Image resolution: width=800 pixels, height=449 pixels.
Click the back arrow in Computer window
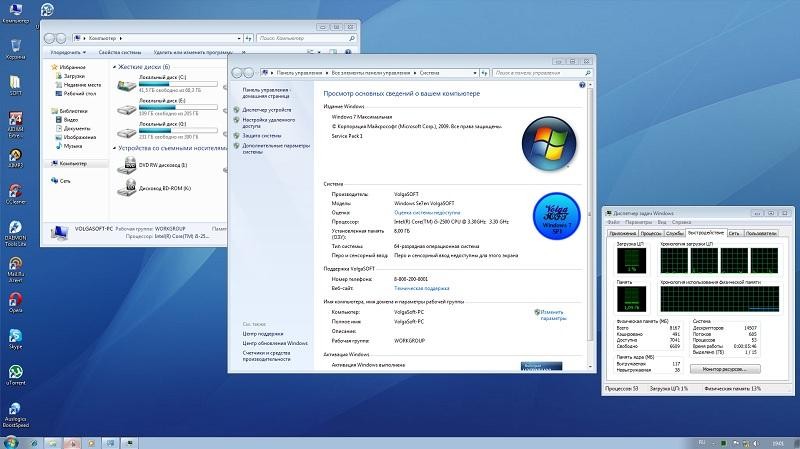[x=49, y=38]
